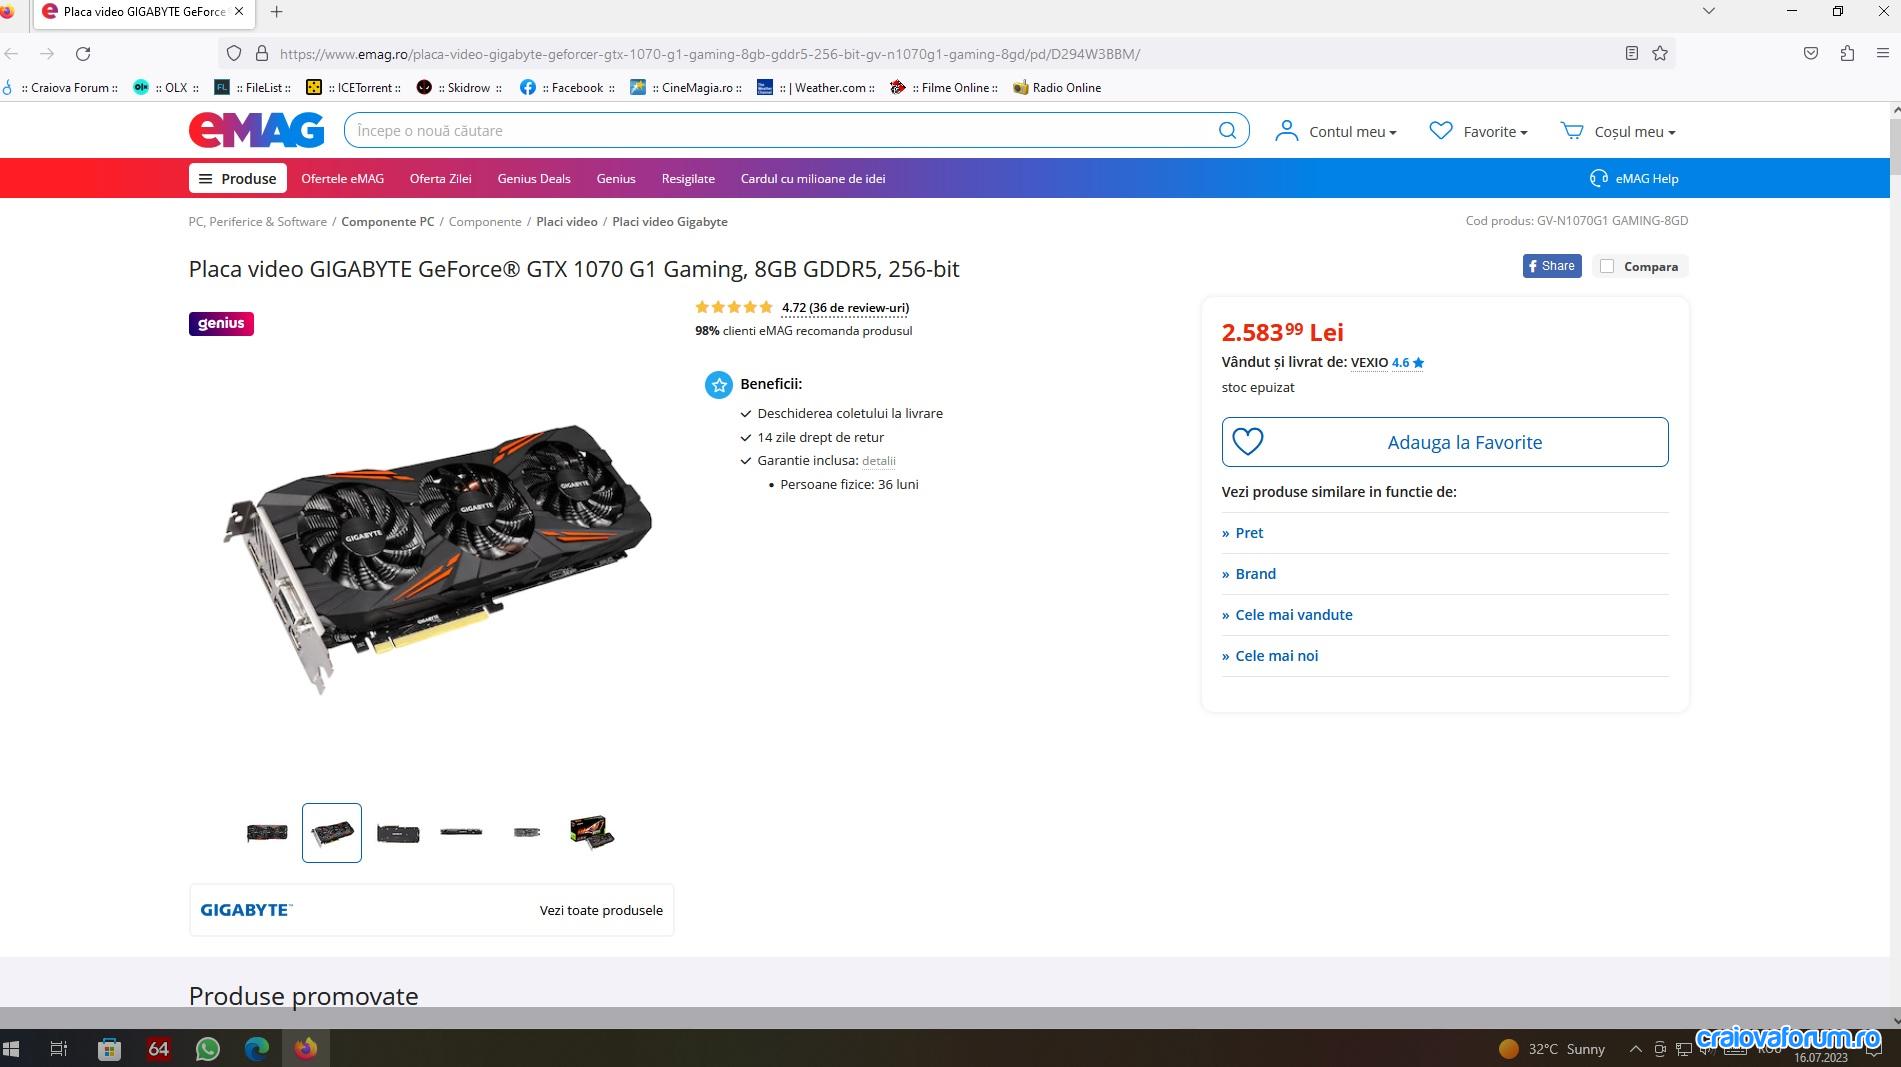Bookmark page with the star icon
This screenshot has width=1901, height=1067.
coord(1660,54)
